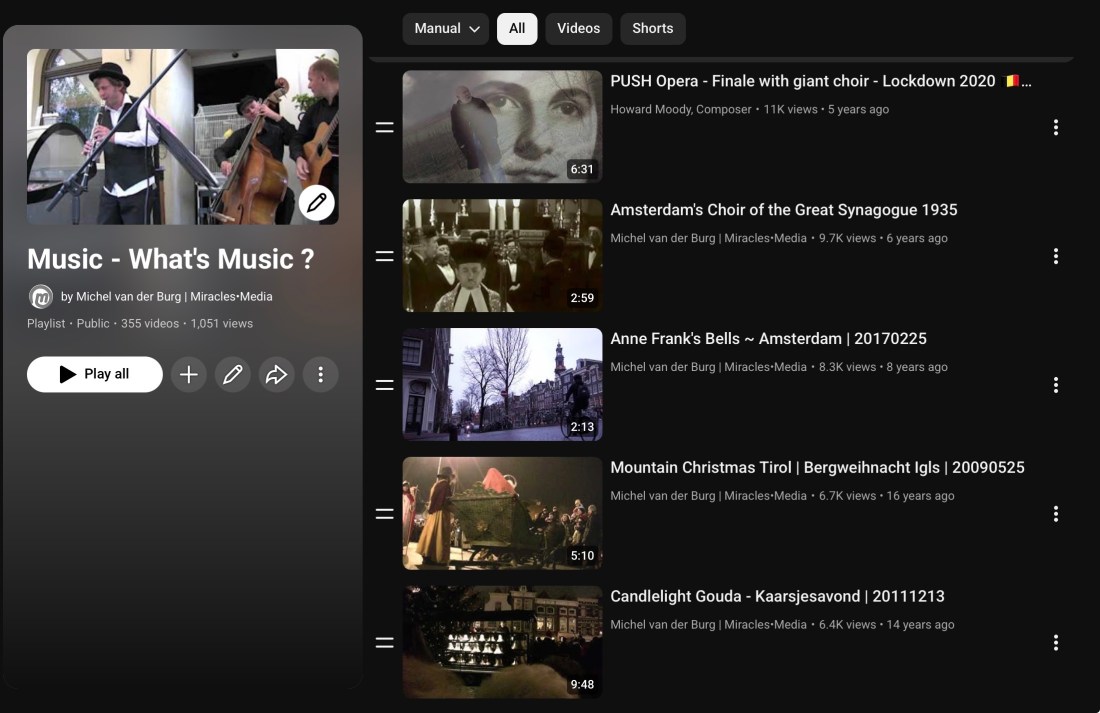Screen dimensions: 1100x713
Task: Open Howard Moody, Composer channel link
Action: coord(681,109)
